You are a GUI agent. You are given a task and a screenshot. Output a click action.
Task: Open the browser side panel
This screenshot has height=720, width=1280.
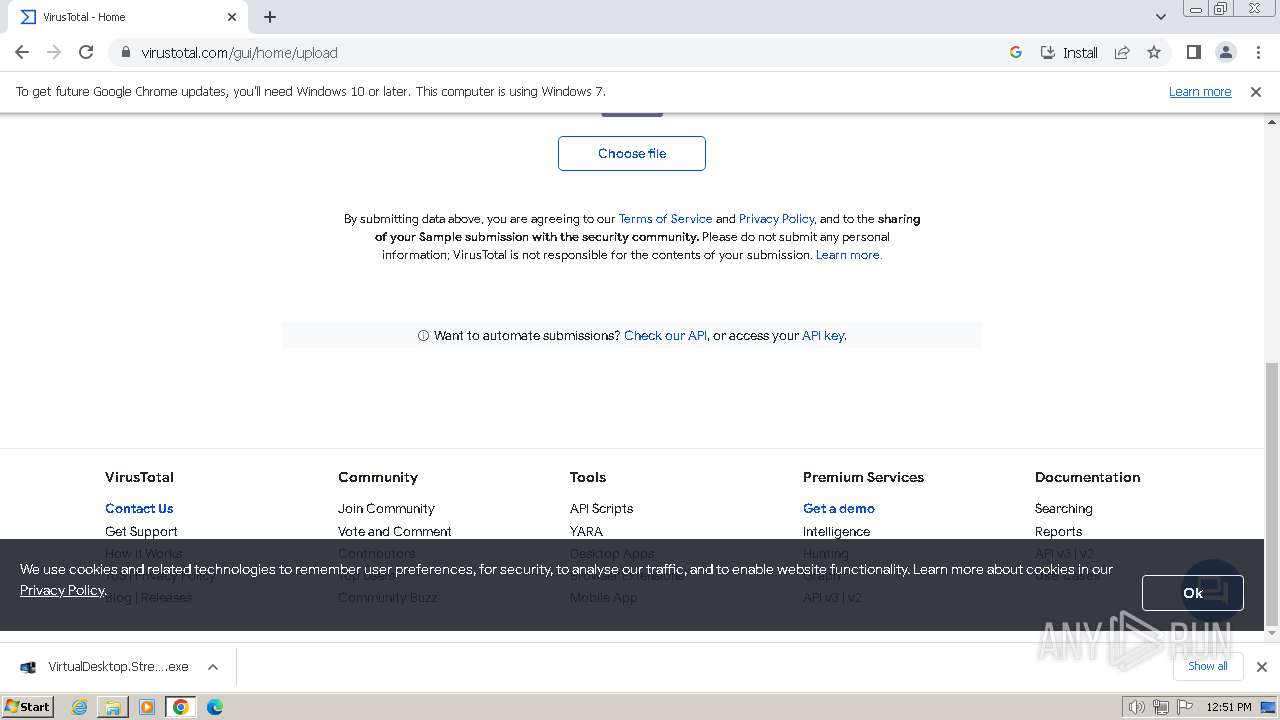tap(1193, 52)
